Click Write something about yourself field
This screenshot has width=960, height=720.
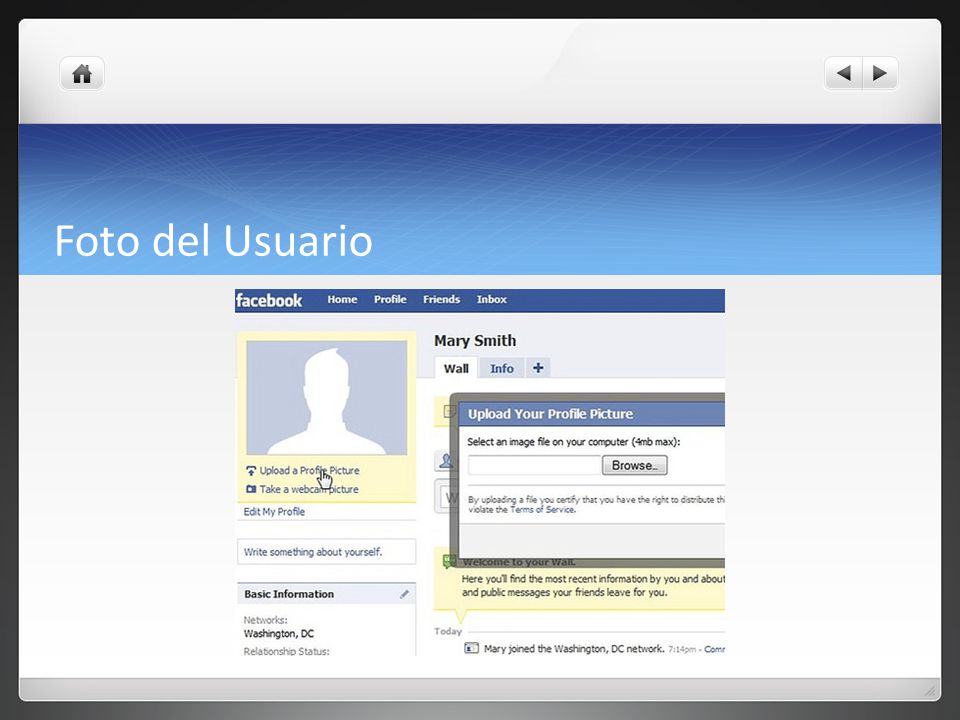(326, 552)
